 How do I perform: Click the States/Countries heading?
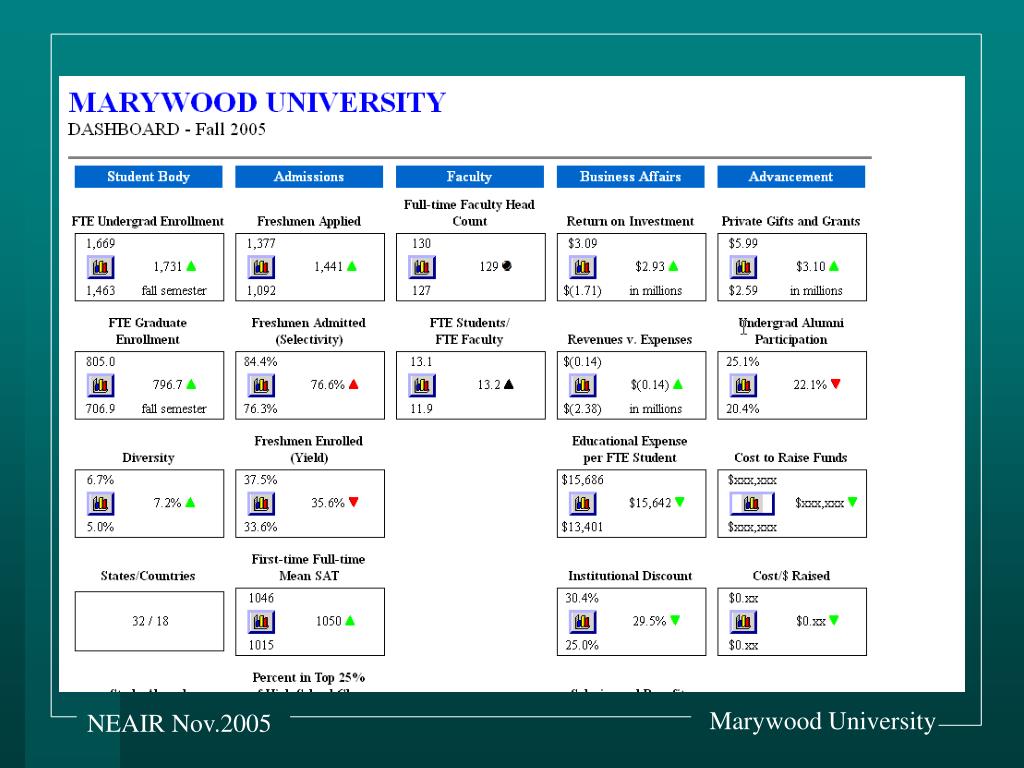click(x=148, y=576)
